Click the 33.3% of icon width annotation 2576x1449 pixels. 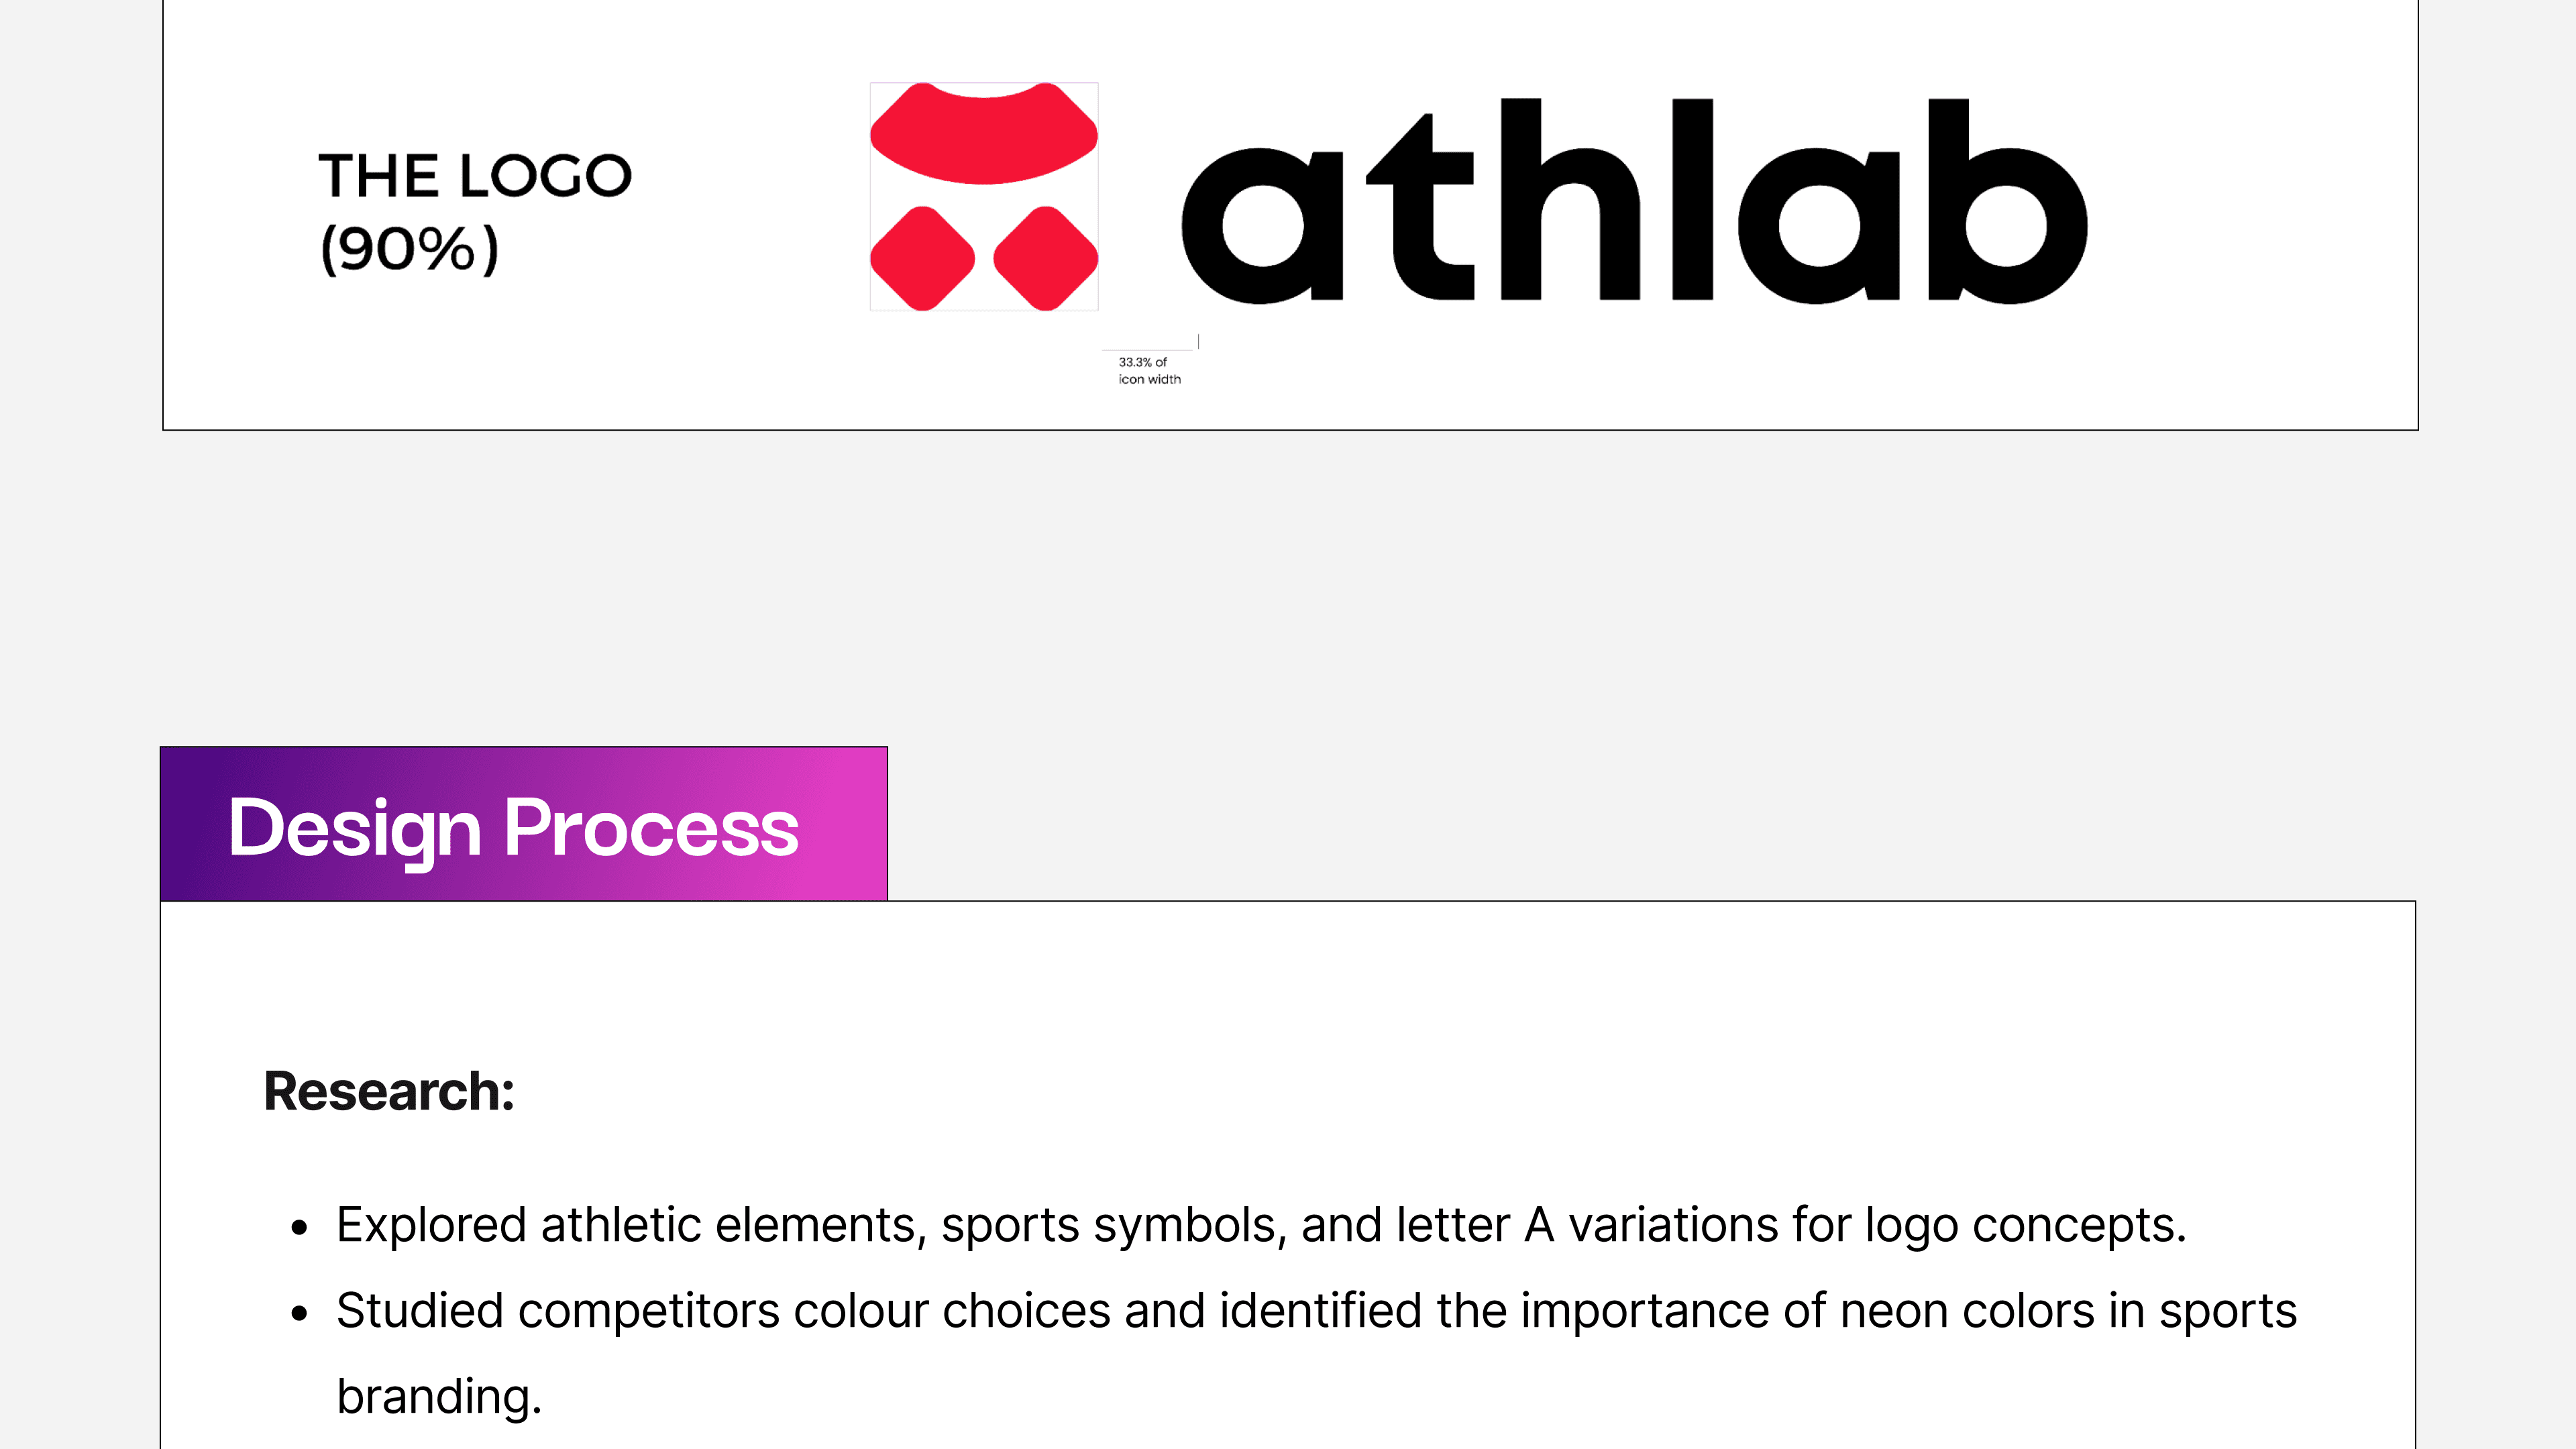(1149, 371)
